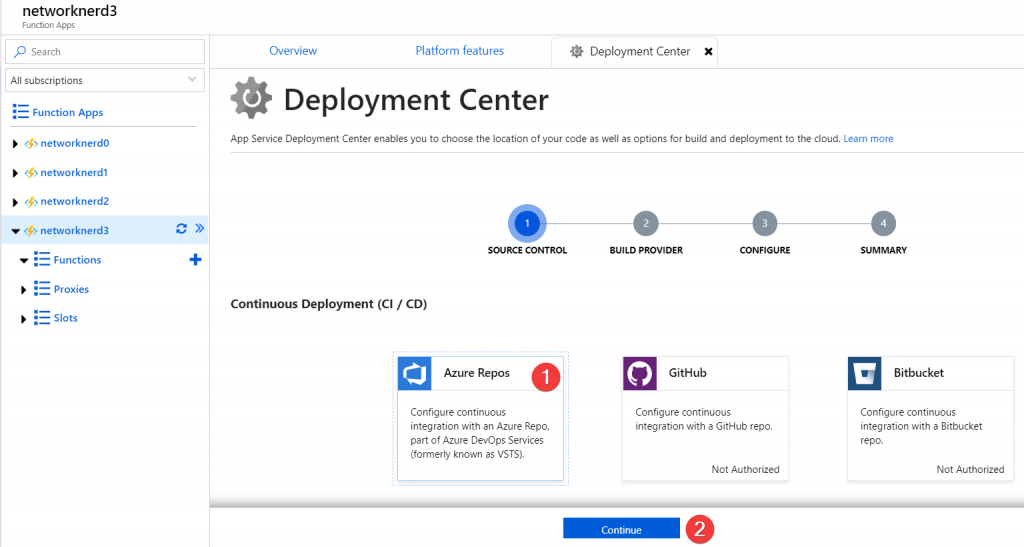This screenshot has height=547, width=1024.
Task: Click the Functions list icon
Action: [42, 260]
